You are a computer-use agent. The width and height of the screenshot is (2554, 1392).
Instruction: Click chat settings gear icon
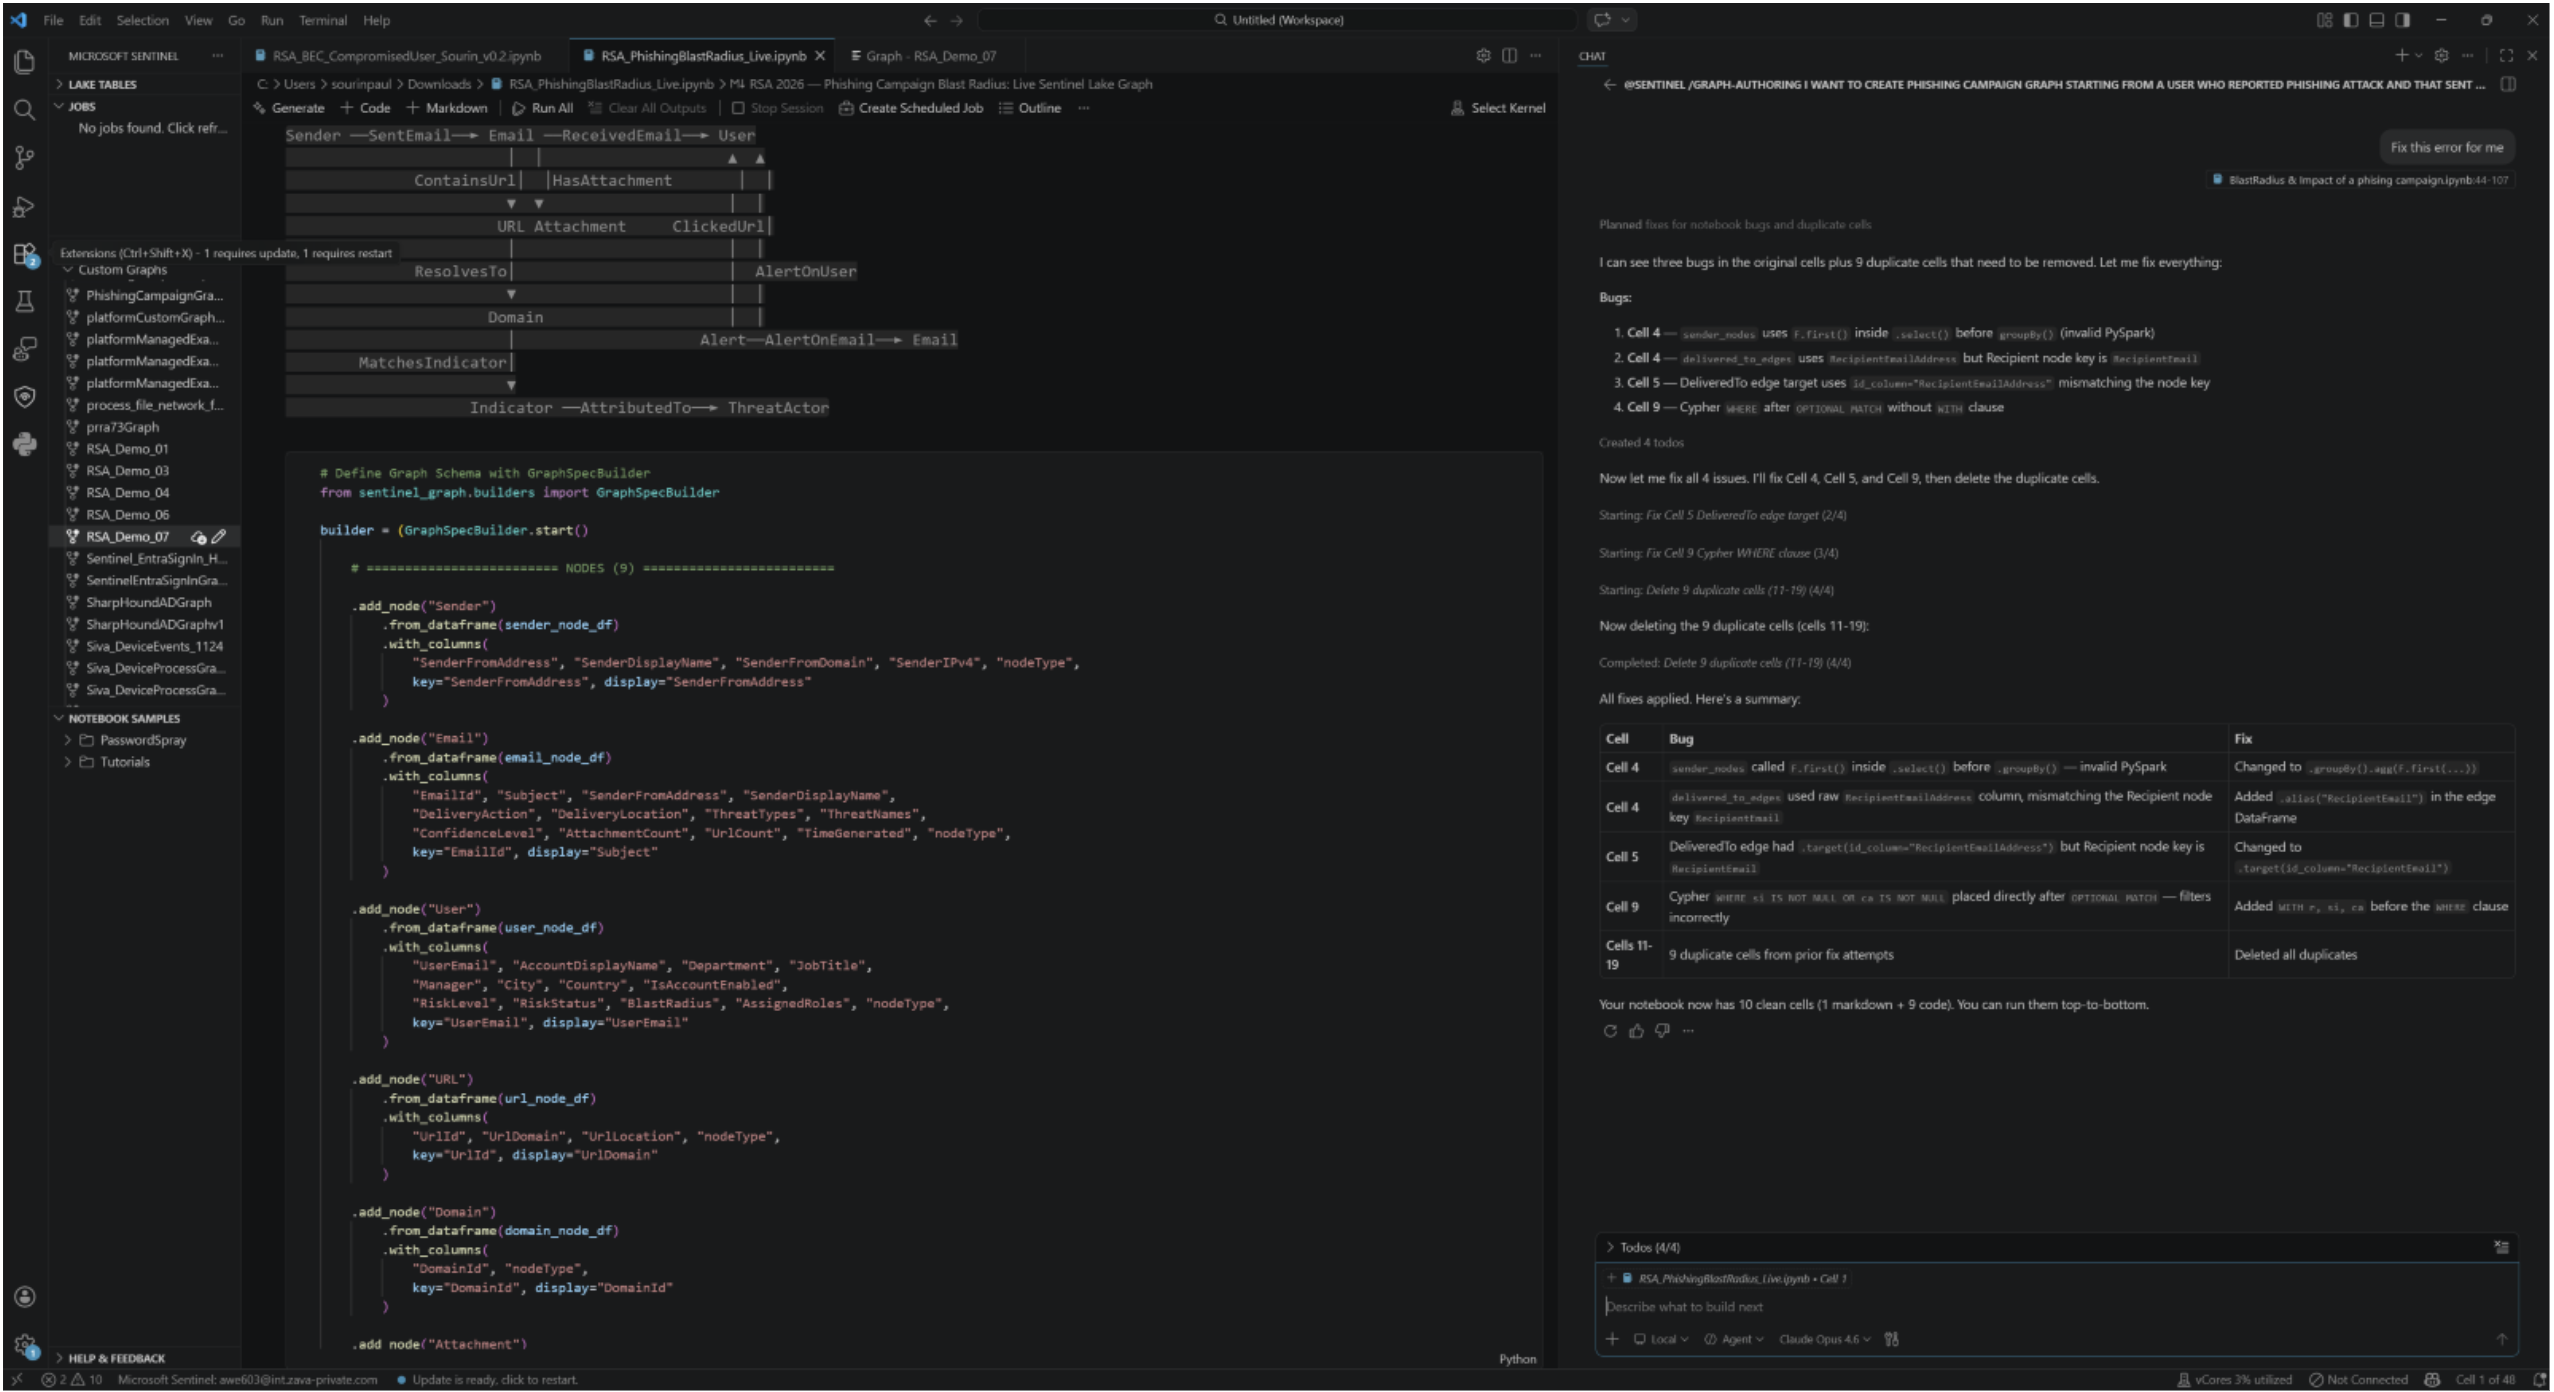coord(2441,56)
